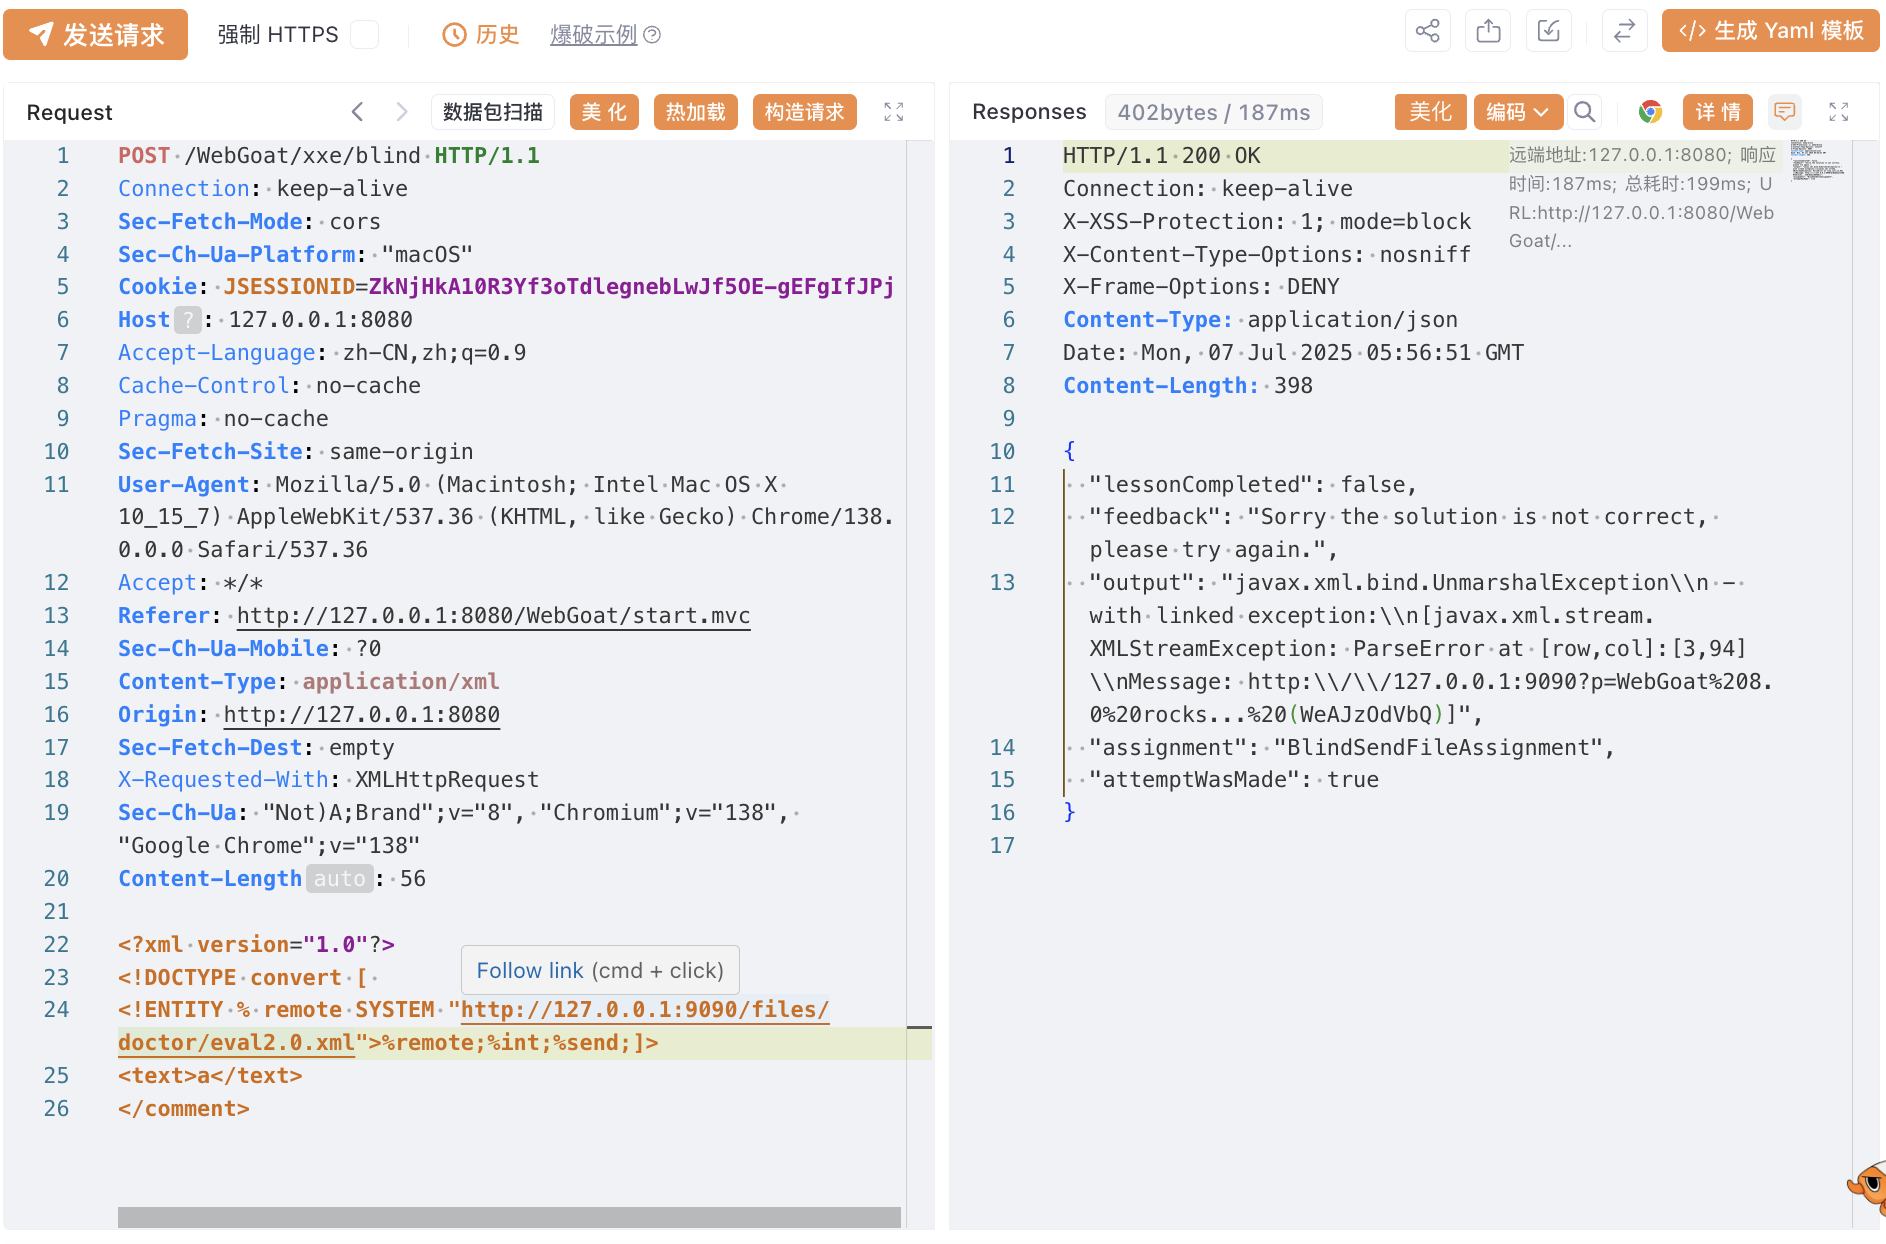Click the Responses panel title
This screenshot has height=1244, width=1886.
pos(1029,112)
